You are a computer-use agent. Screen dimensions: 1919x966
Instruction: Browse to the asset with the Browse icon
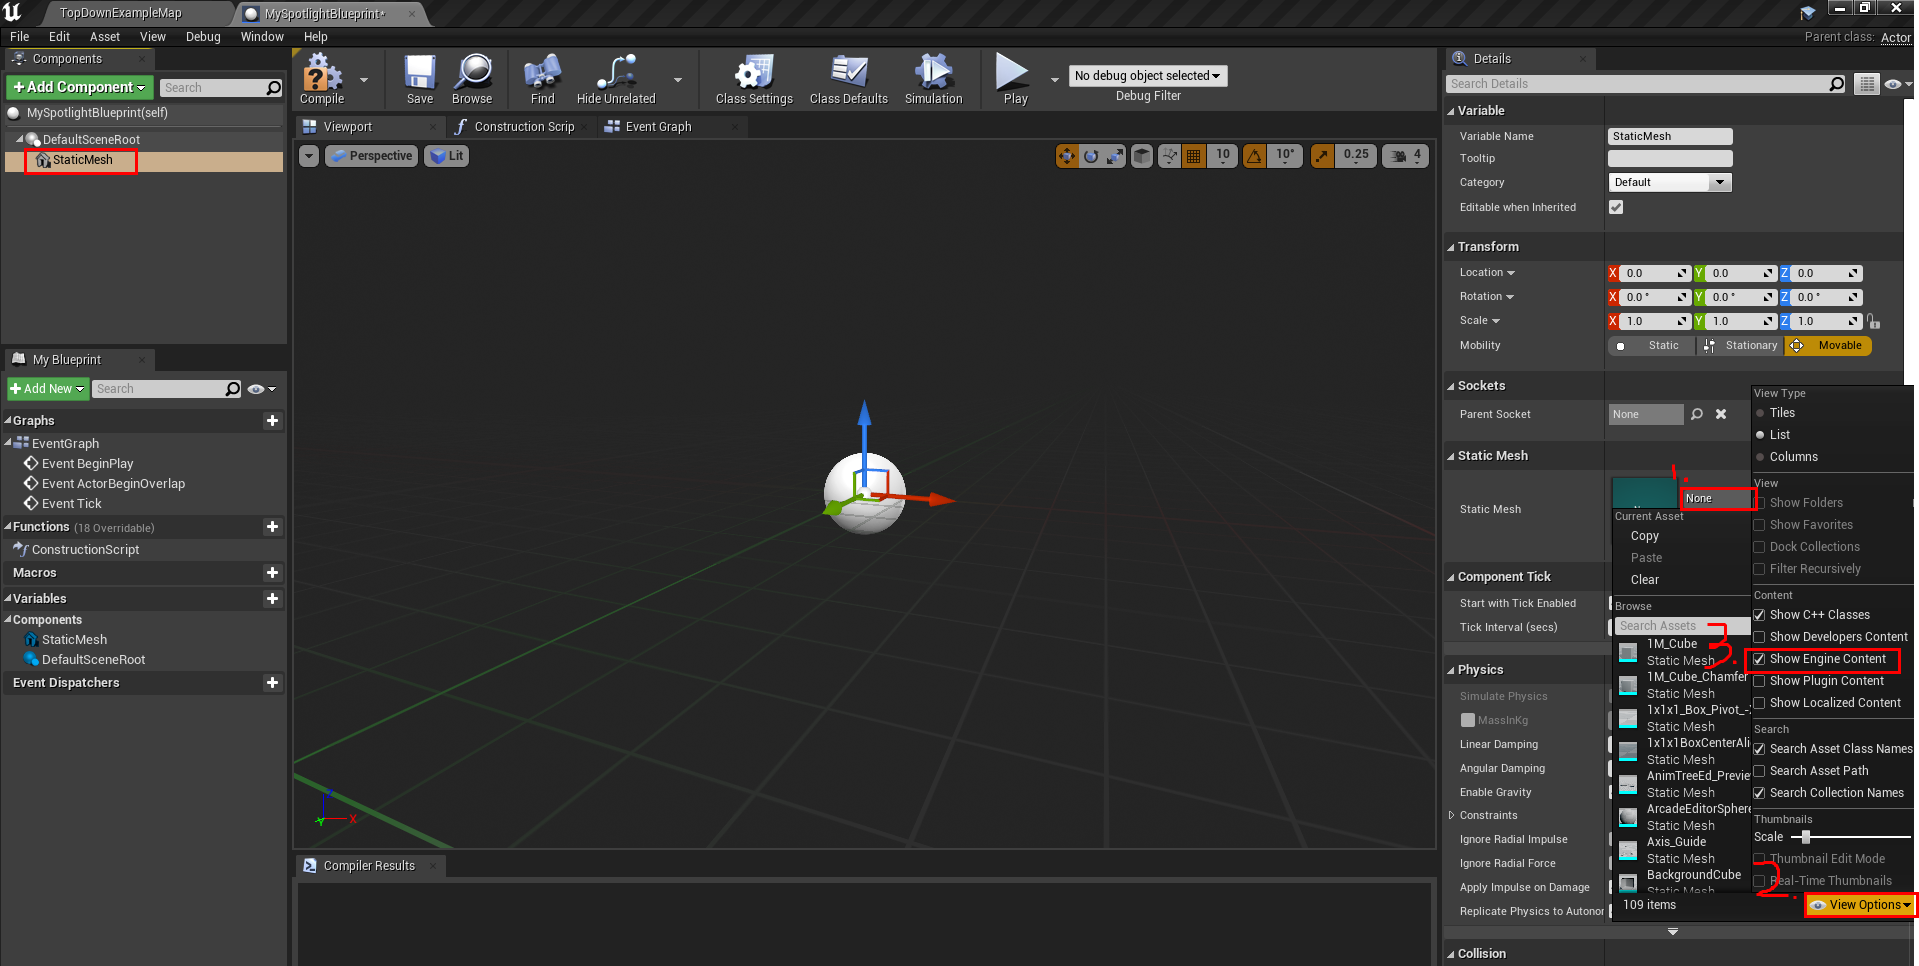coord(472,79)
